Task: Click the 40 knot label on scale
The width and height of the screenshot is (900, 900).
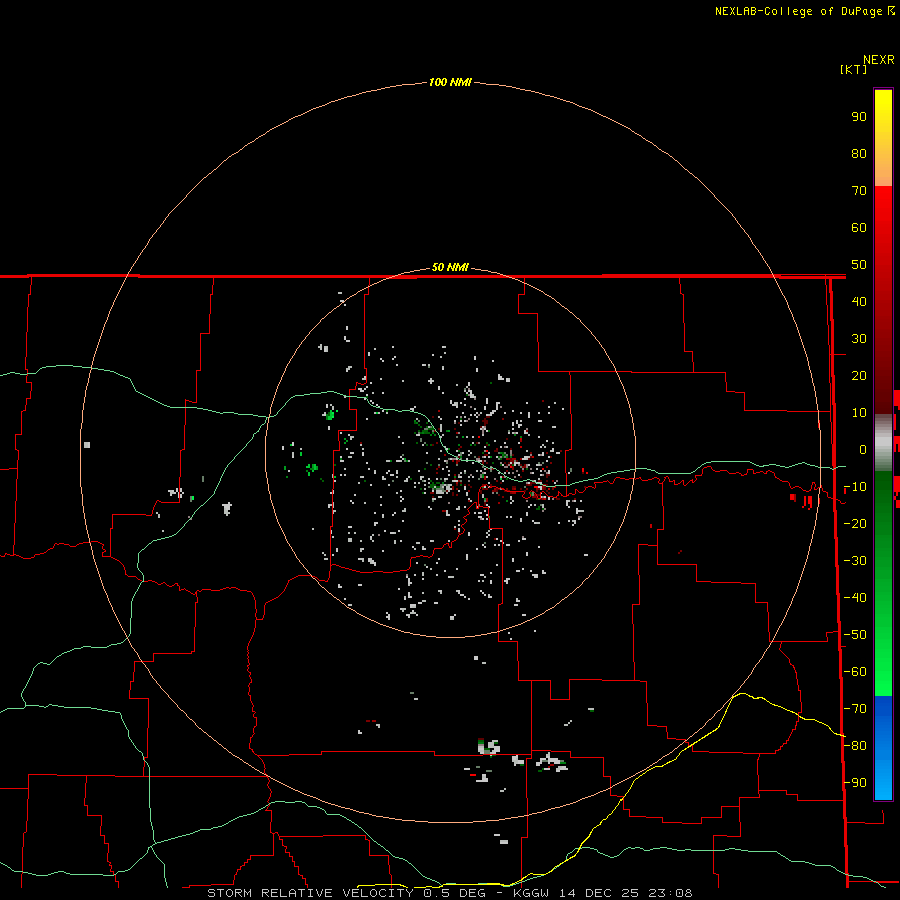Action: pyautogui.click(x=859, y=302)
